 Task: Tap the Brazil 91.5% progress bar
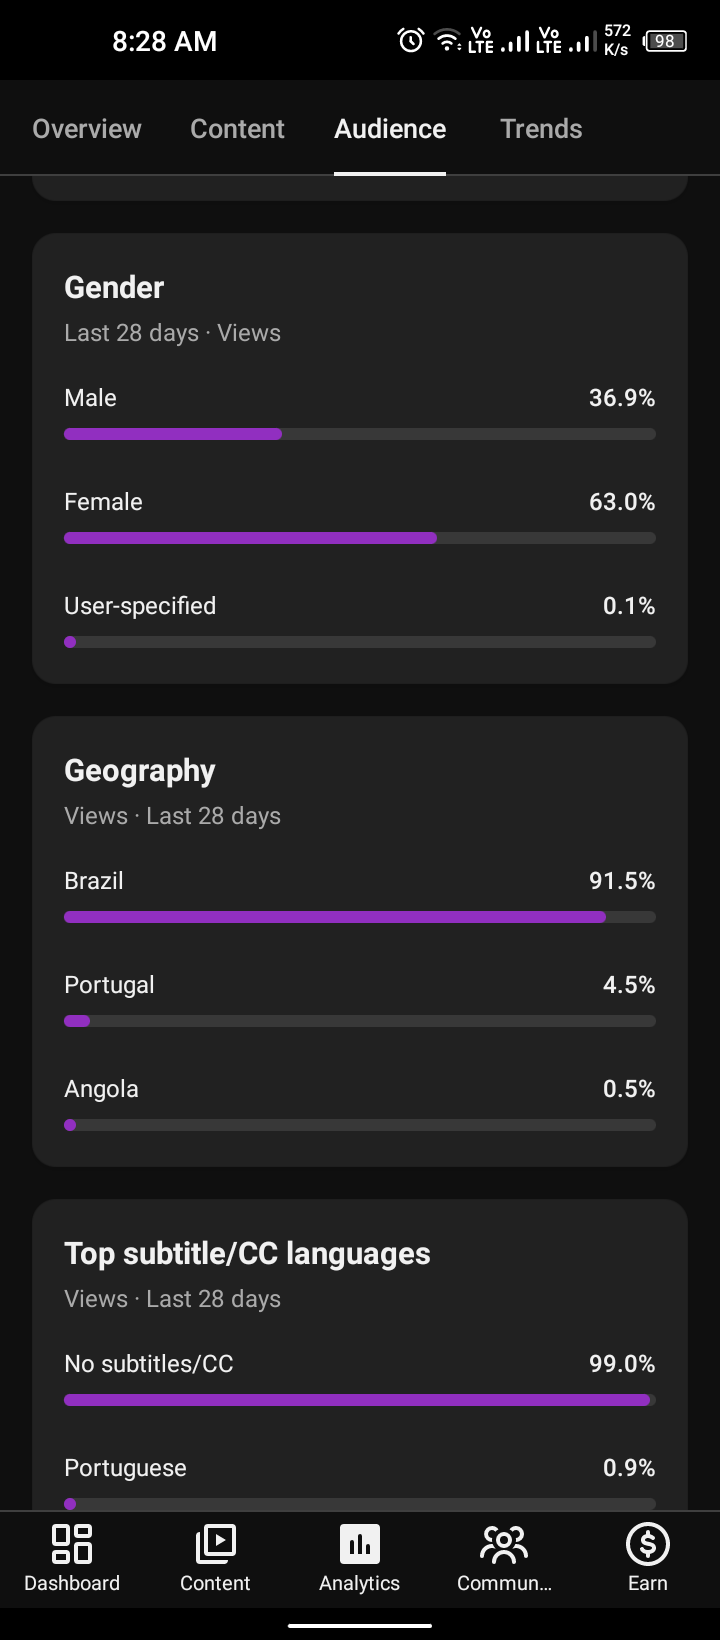click(360, 917)
